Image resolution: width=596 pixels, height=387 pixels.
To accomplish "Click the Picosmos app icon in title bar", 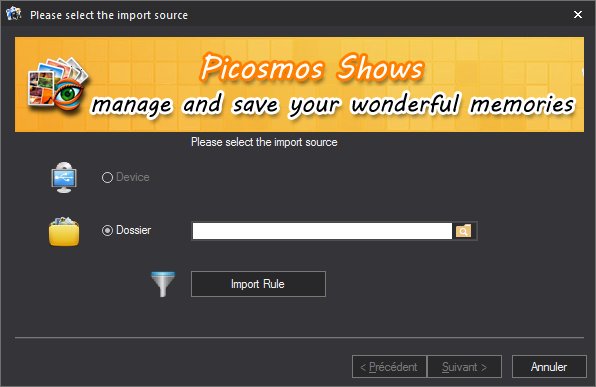I will [x=14, y=14].
